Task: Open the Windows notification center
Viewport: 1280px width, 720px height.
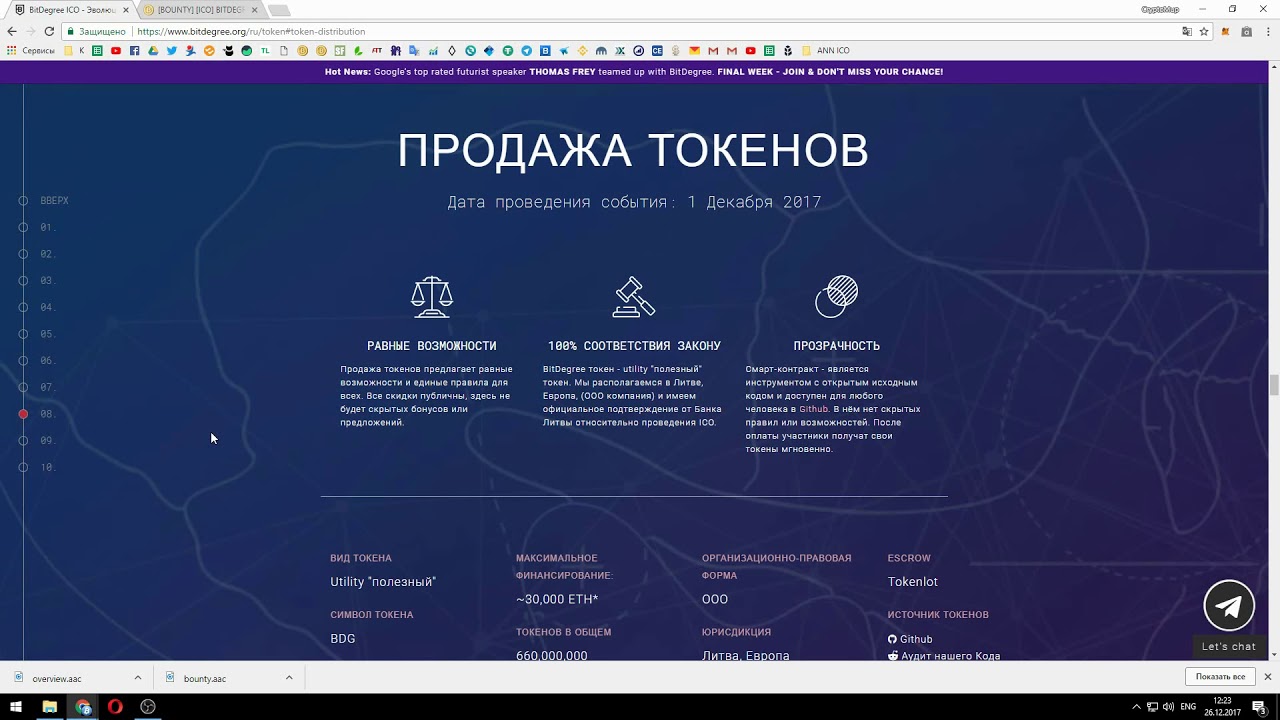Action: pos(1258,707)
